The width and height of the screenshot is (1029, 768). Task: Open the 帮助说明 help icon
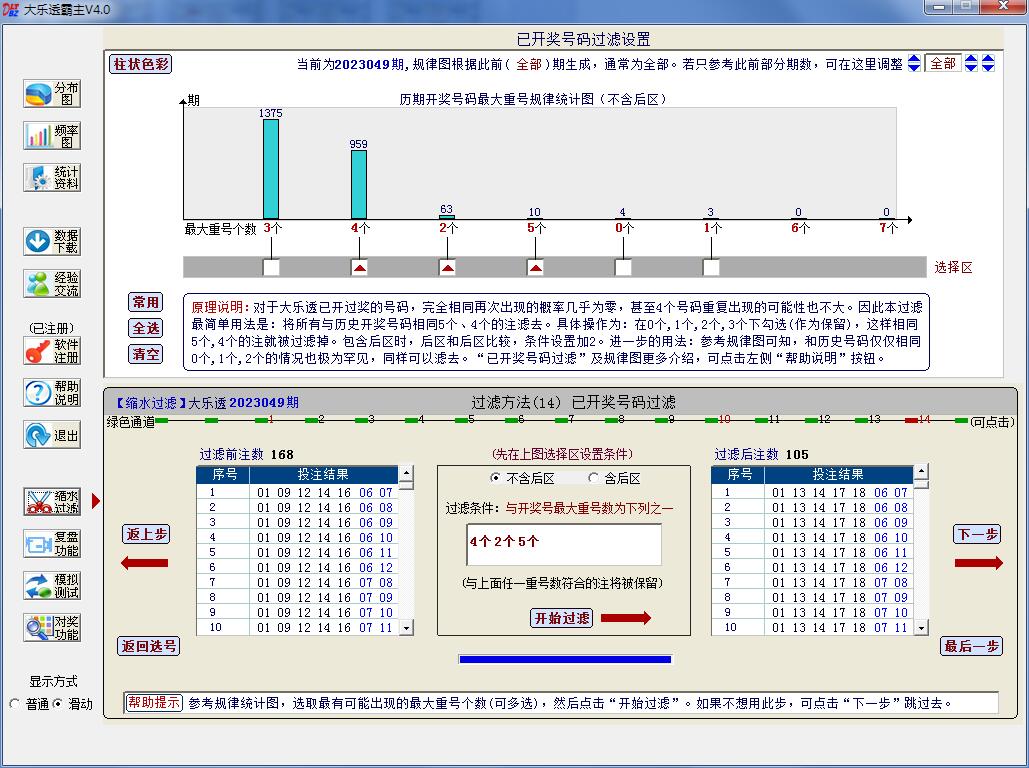point(52,393)
